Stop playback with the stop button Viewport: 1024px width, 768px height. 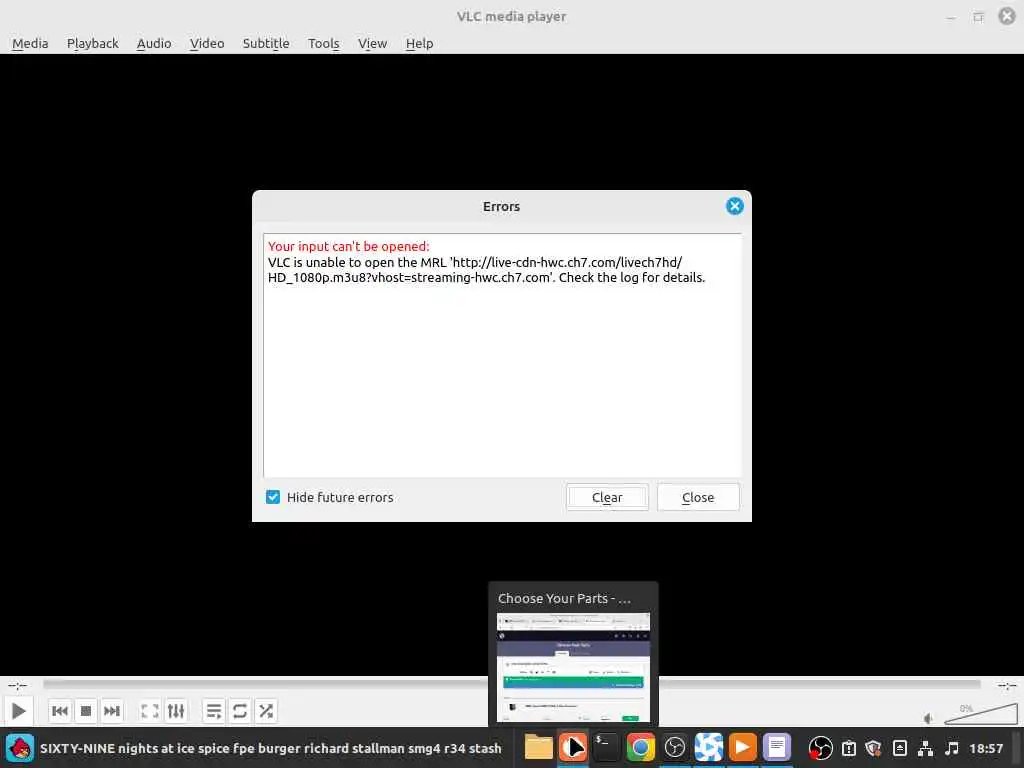(86, 711)
